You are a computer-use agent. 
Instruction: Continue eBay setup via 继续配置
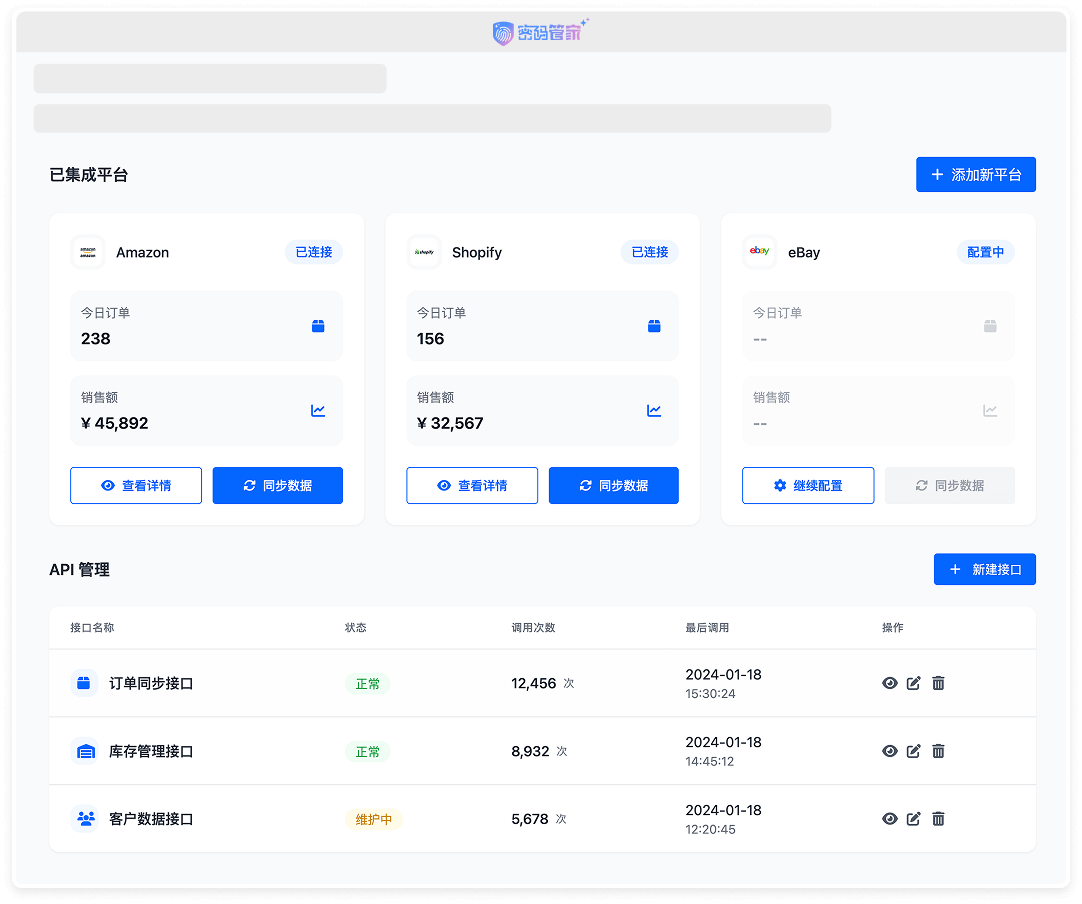[807, 486]
